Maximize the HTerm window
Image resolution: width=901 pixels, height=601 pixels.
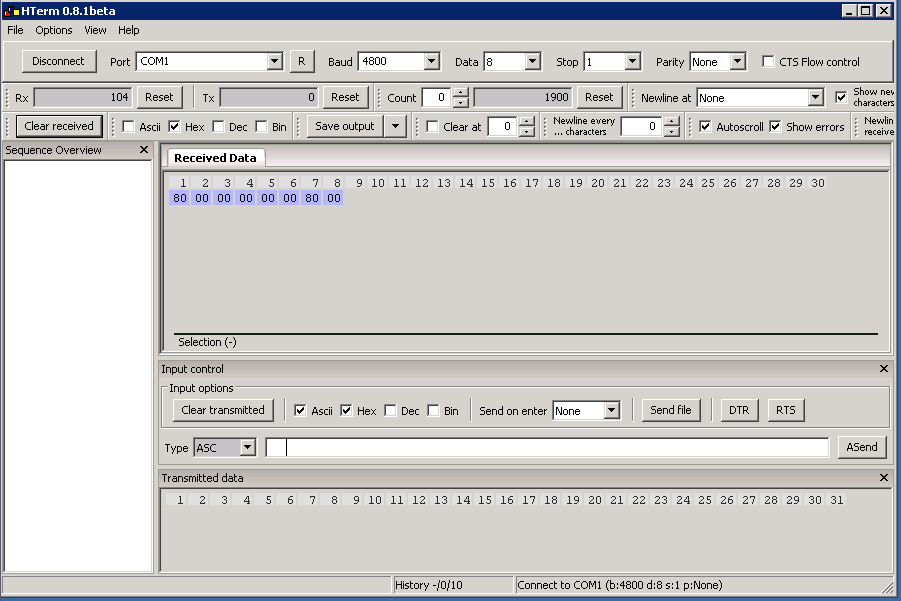[x=866, y=11]
